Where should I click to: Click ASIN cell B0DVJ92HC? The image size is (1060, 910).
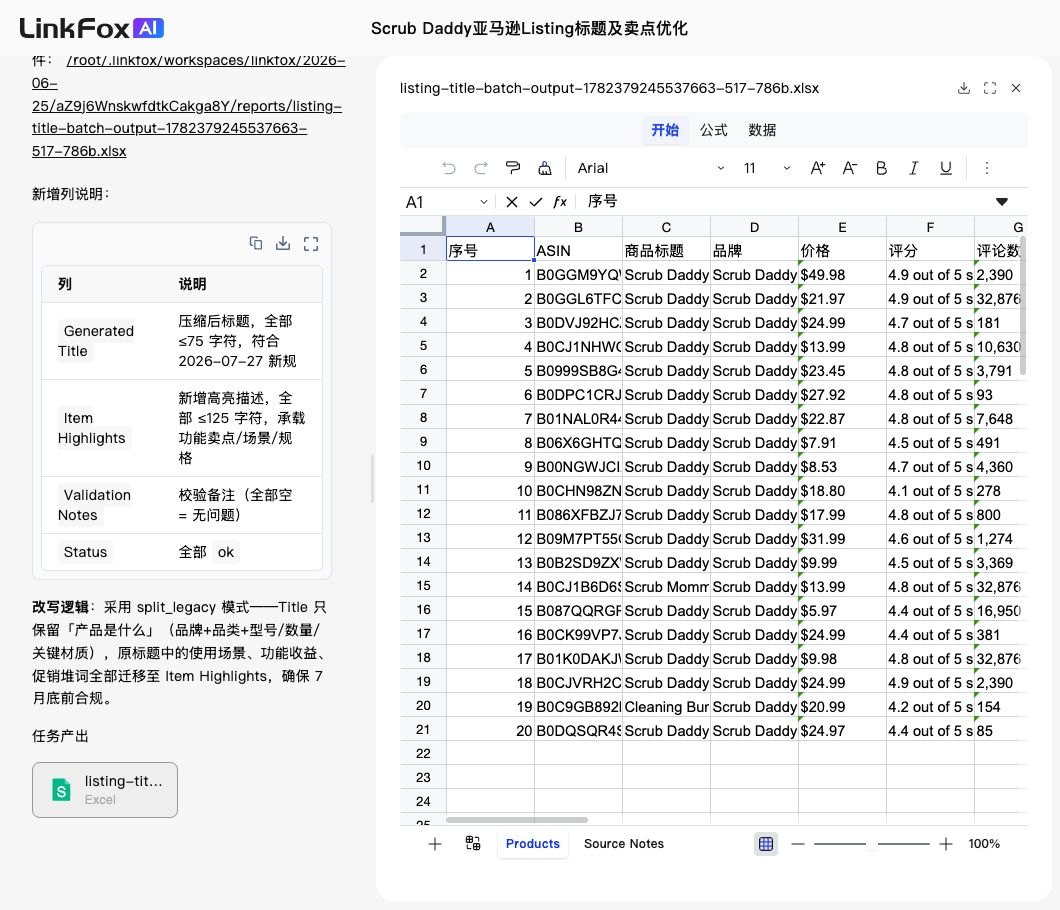[x=578, y=322]
